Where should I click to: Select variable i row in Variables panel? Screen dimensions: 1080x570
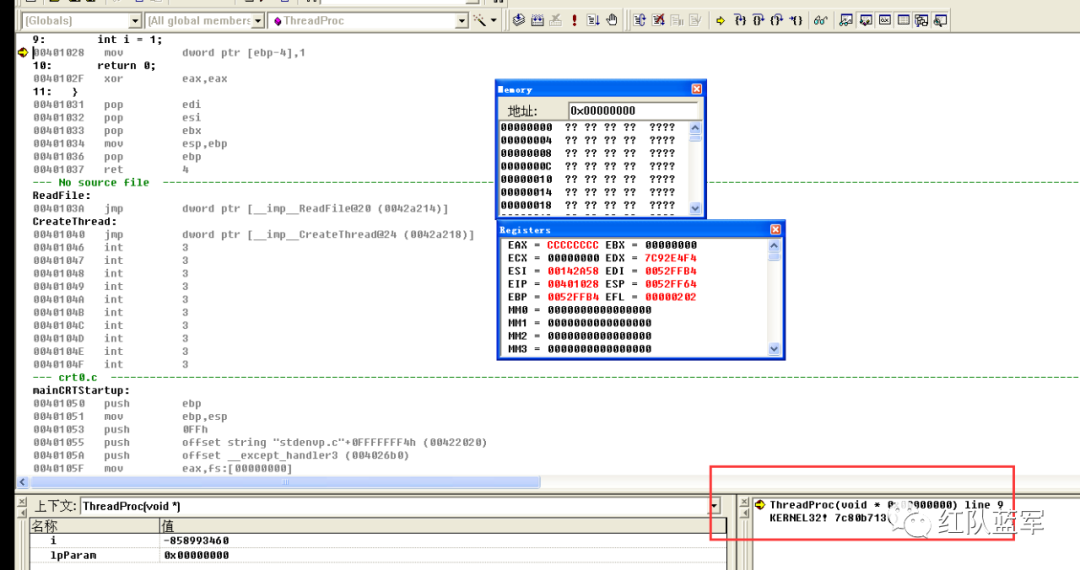click(x=377, y=540)
